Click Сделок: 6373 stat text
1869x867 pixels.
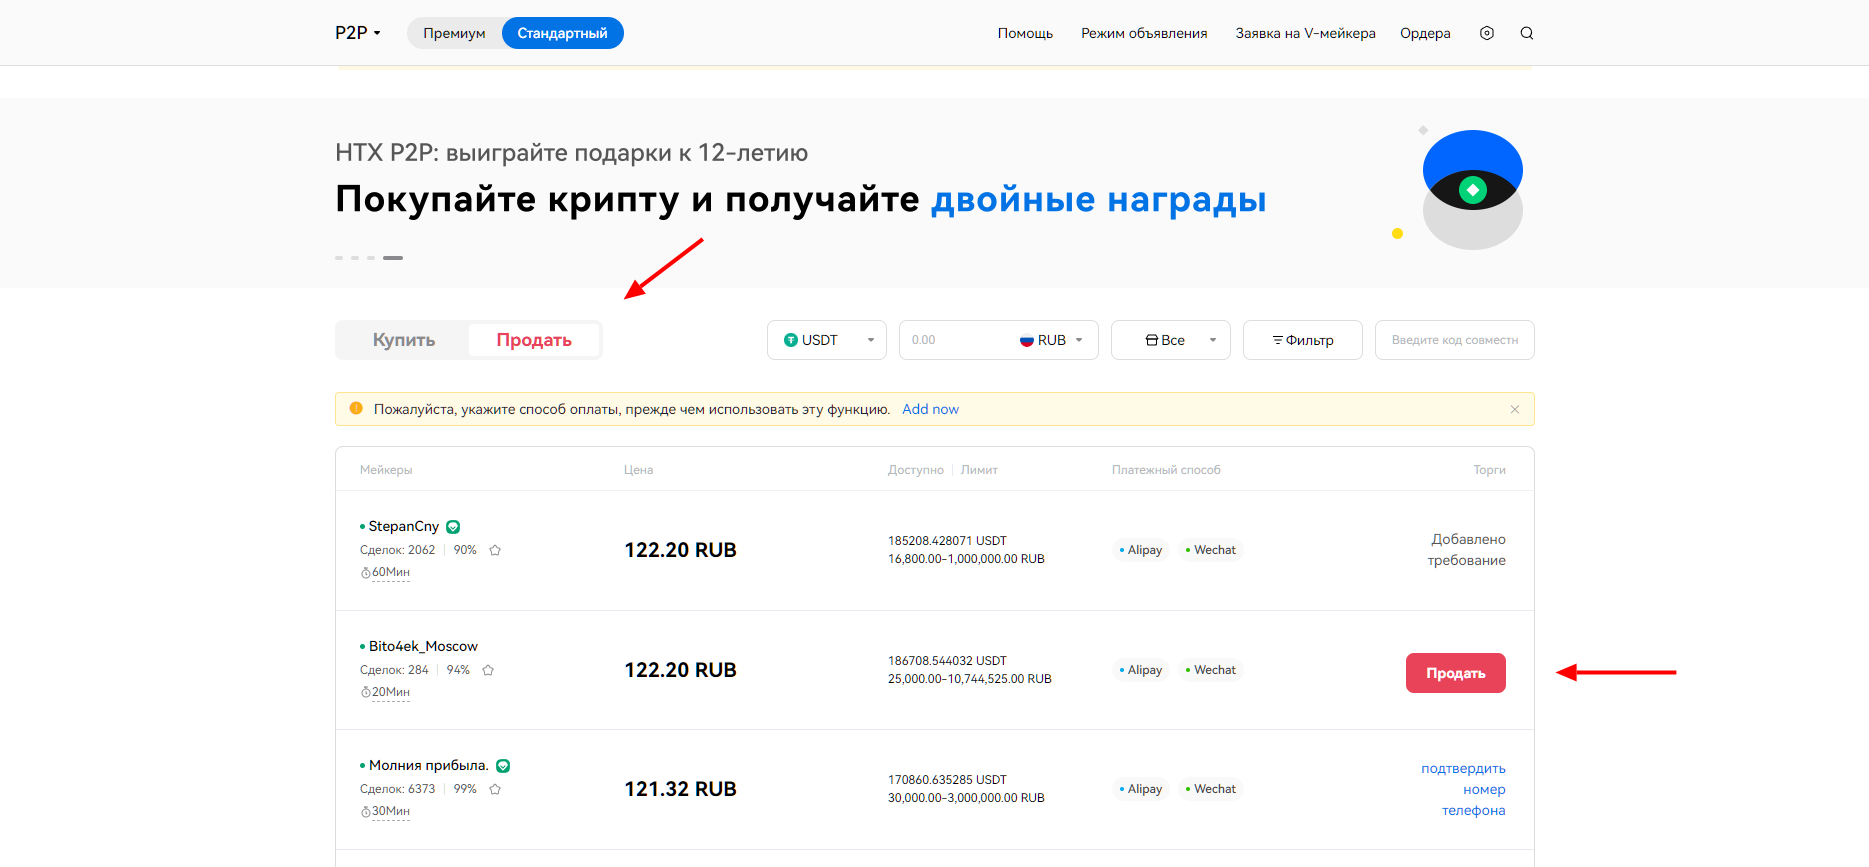[x=397, y=789]
